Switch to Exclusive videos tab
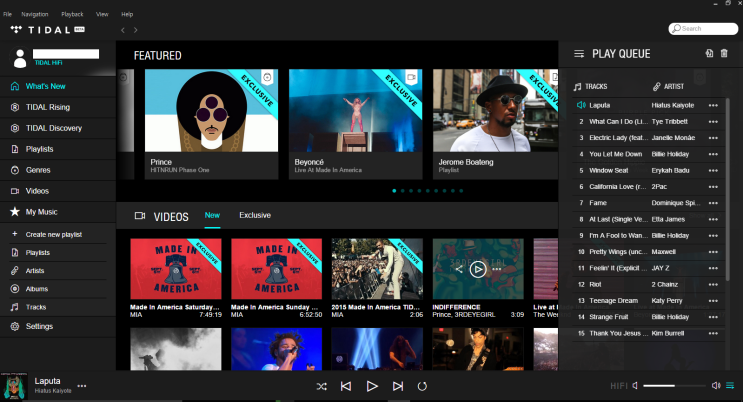This screenshot has height=402, width=743. 255,215
